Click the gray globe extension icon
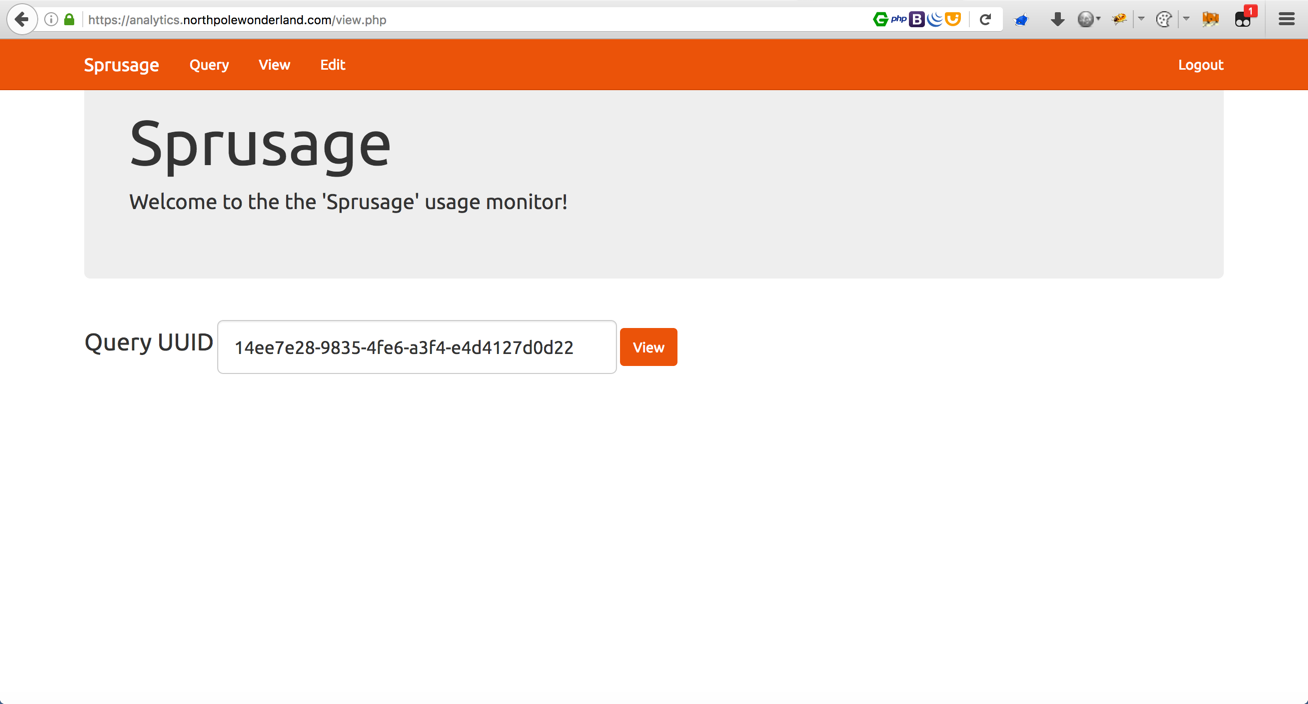The image size is (1308, 704). tap(1085, 19)
